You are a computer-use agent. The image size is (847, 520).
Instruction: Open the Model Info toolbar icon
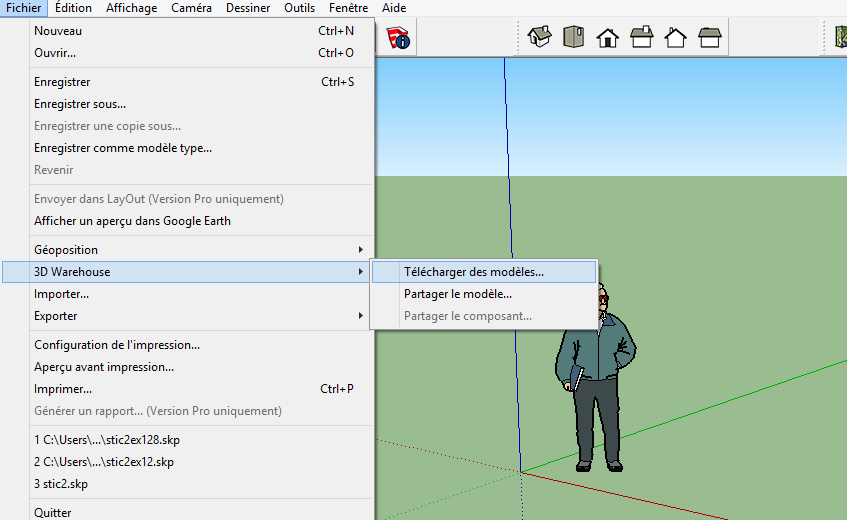pos(398,38)
